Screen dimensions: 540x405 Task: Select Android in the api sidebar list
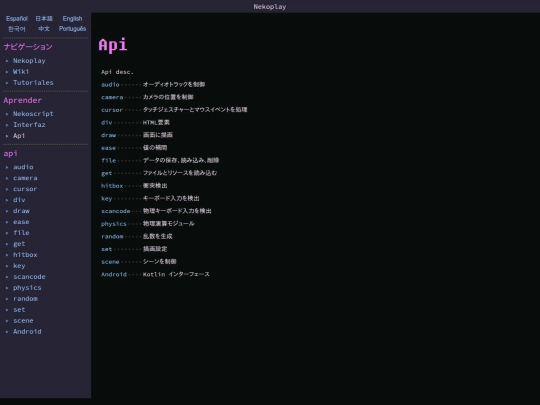click(x=27, y=332)
